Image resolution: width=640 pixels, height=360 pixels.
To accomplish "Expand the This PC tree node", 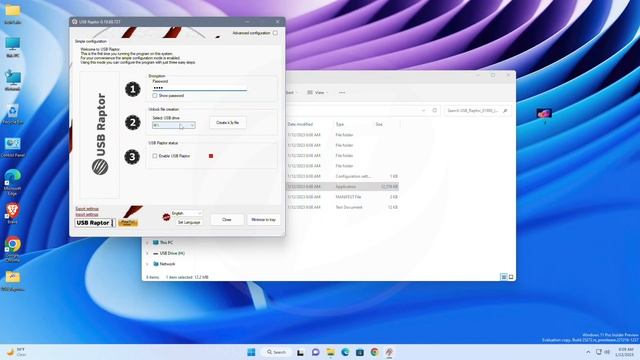I will pos(147,242).
